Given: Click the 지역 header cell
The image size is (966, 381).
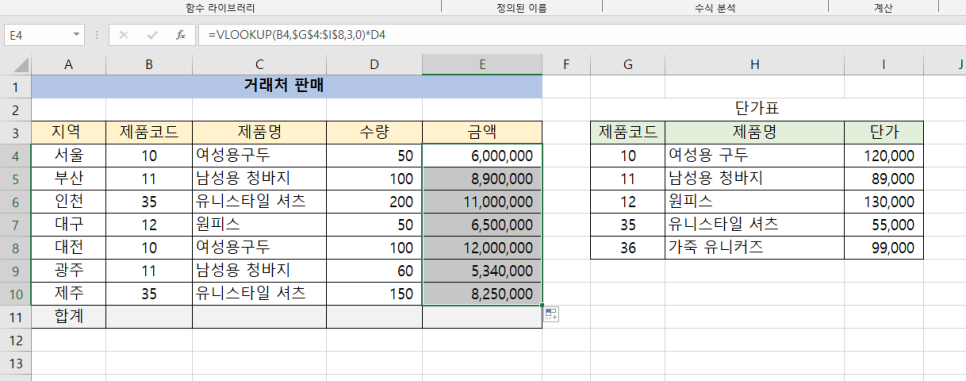Looking at the screenshot, I should tap(68, 132).
